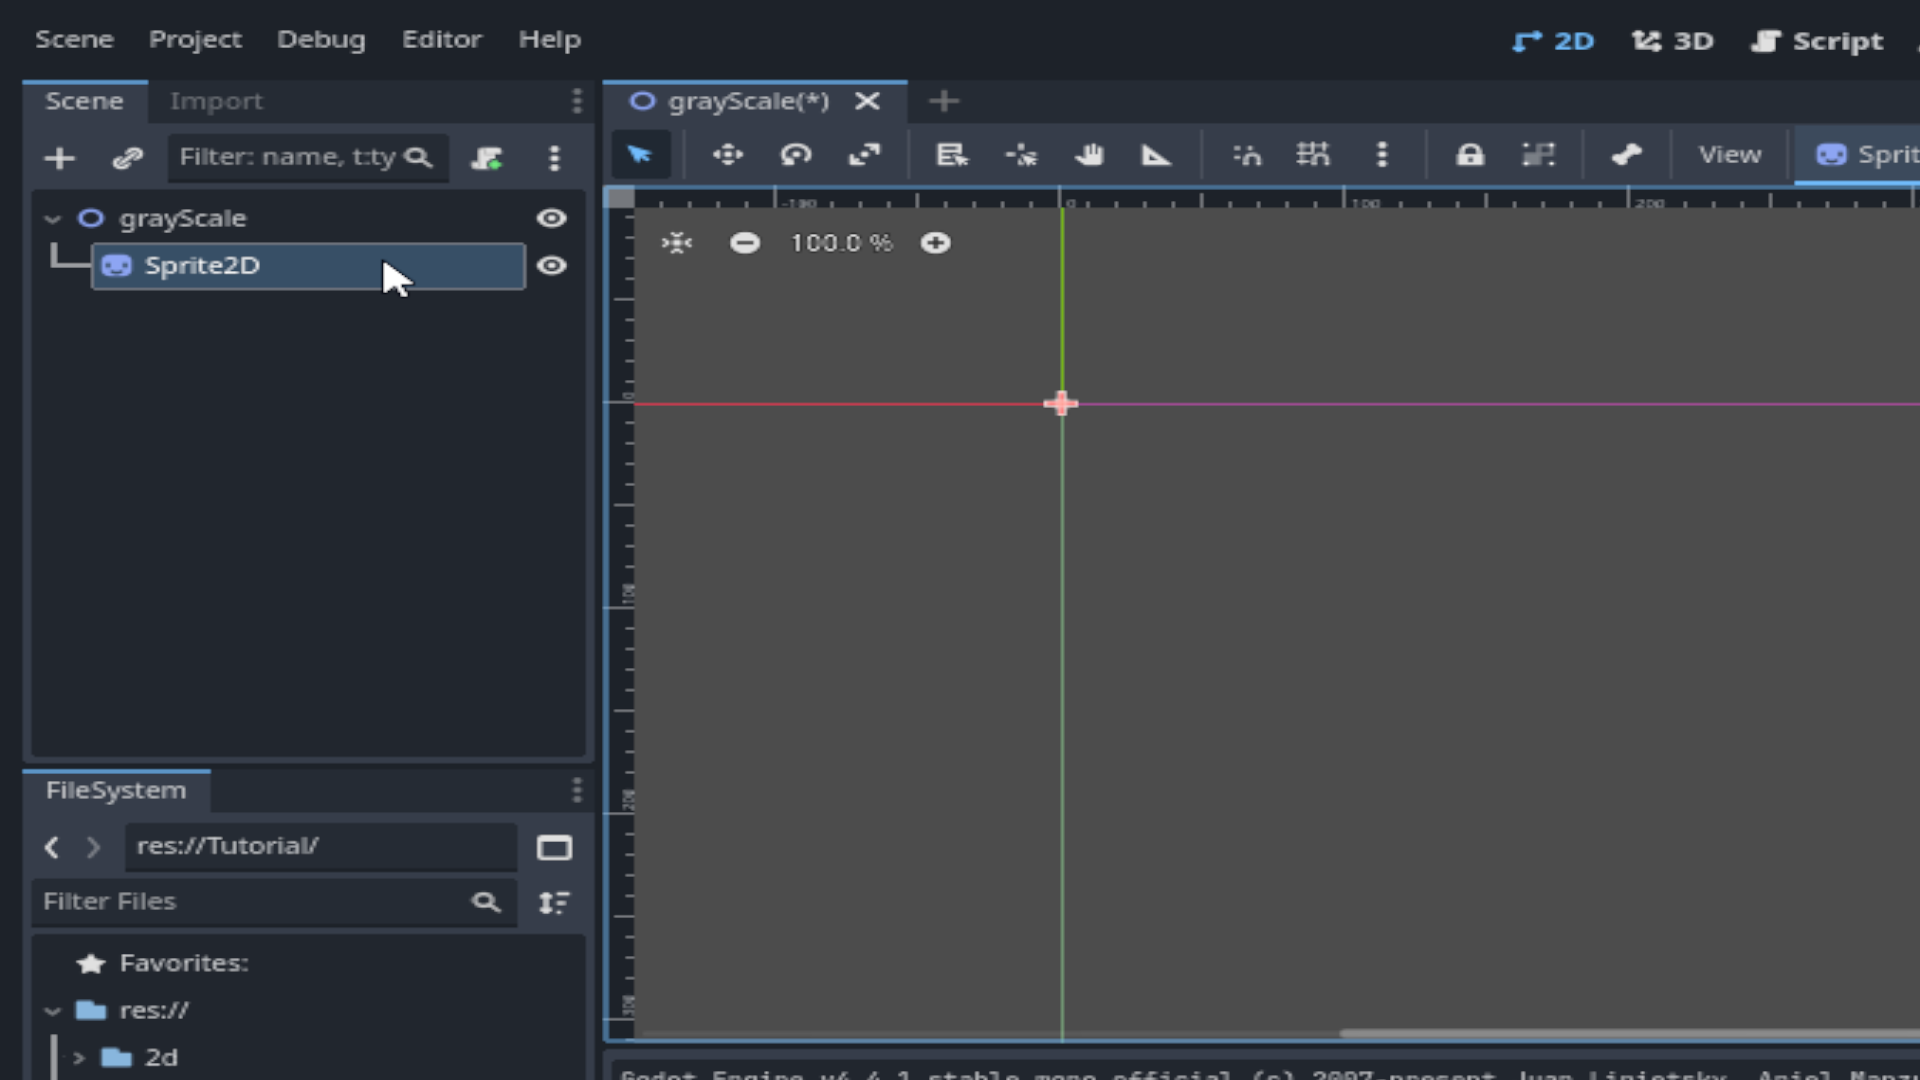Image resolution: width=1920 pixels, height=1080 pixels.
Task: Select the Move Mode tool
Action: point(727,155)
